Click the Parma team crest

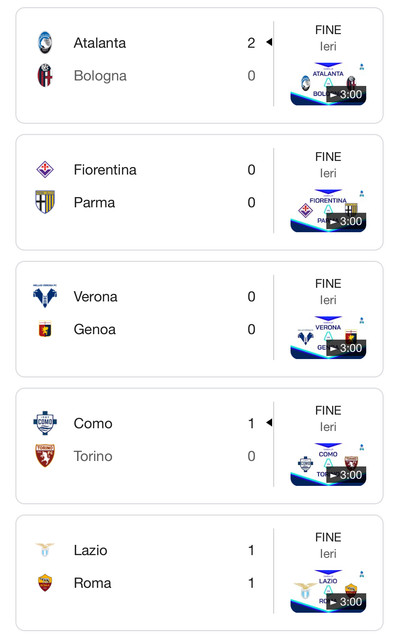[45, 202]
